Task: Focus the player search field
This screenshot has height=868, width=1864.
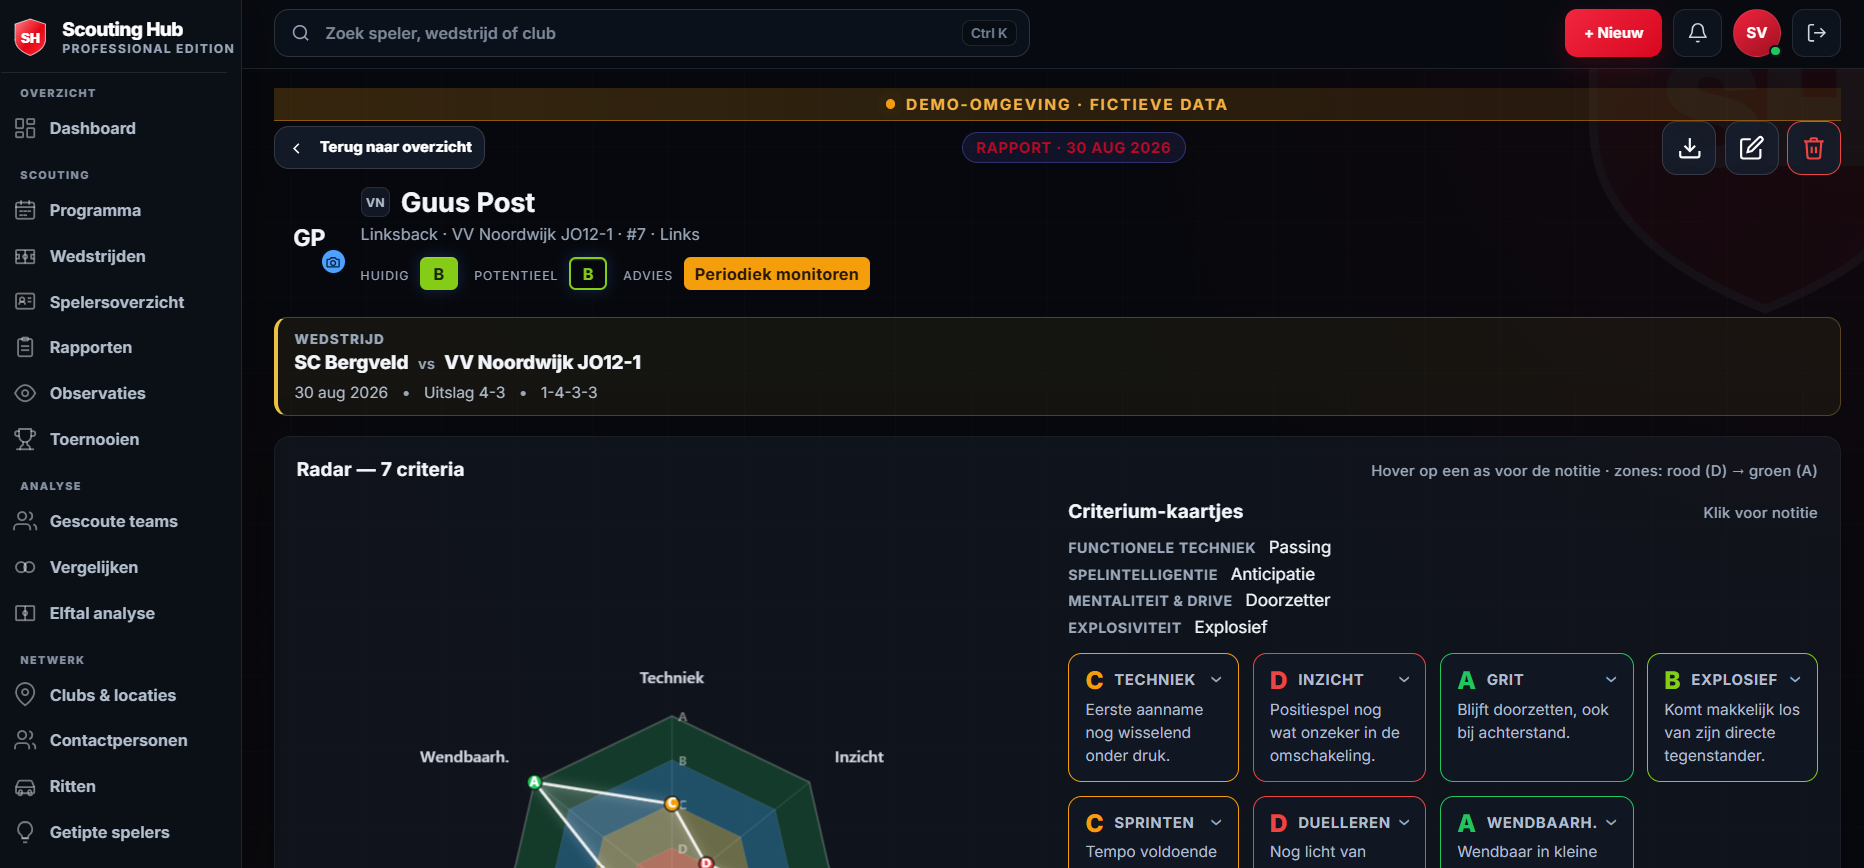Action: pos(652,33)
